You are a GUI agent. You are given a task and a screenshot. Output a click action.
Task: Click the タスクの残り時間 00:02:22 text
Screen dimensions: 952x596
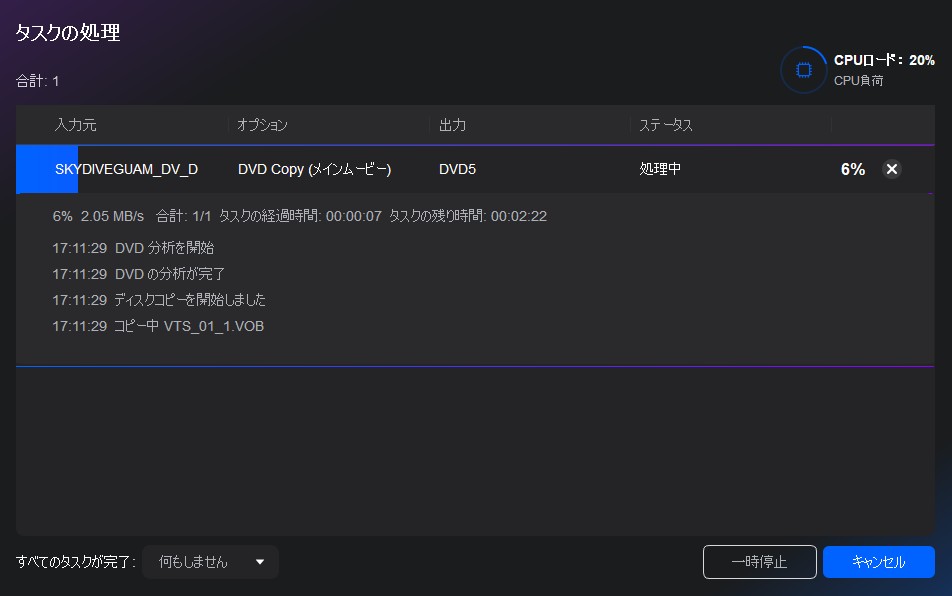(468, 216)
